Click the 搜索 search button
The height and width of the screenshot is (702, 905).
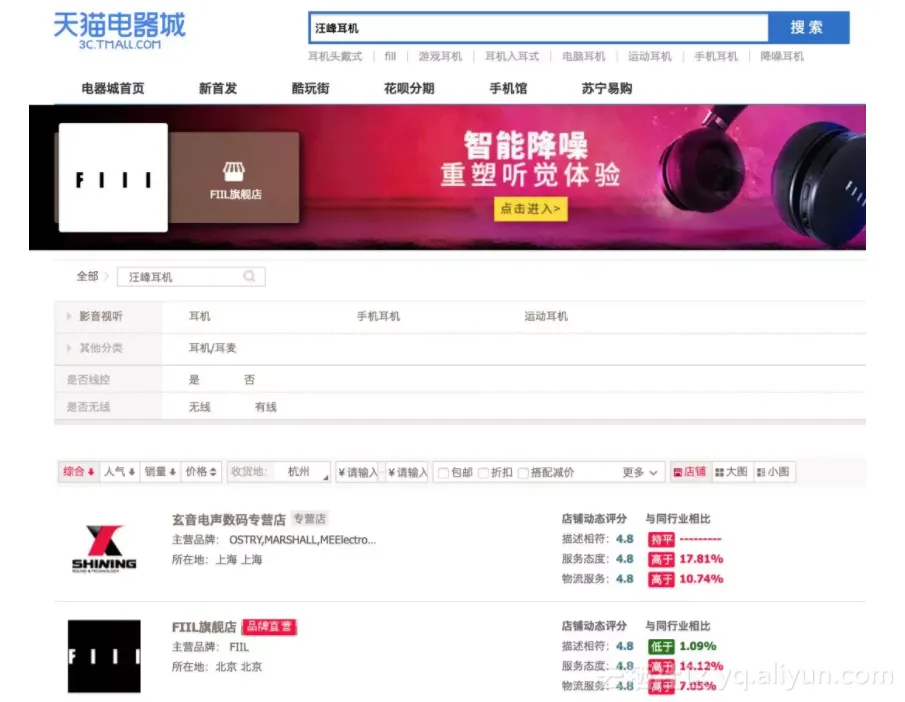[x=808, y=27]
